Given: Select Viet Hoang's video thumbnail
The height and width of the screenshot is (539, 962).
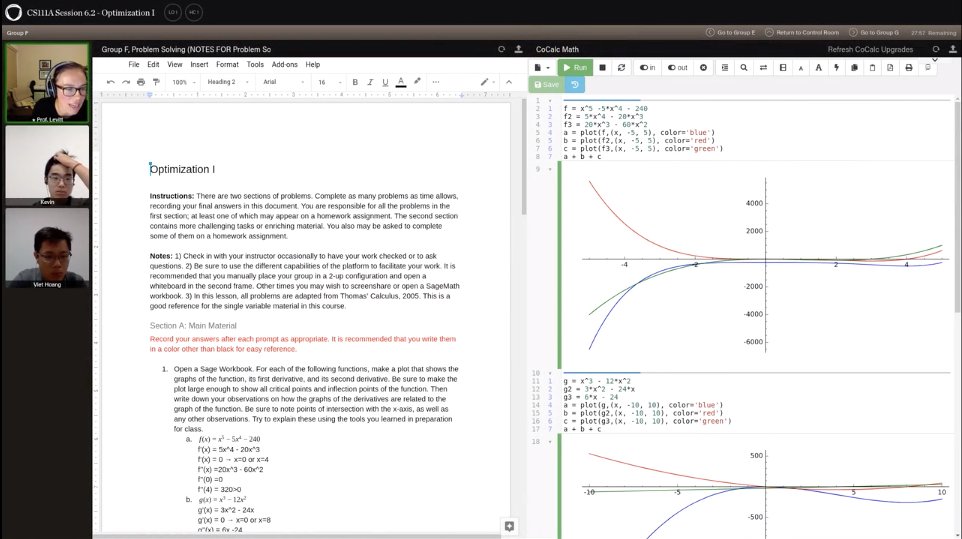Looking at the screenshot, I should [x=47, y=248].
